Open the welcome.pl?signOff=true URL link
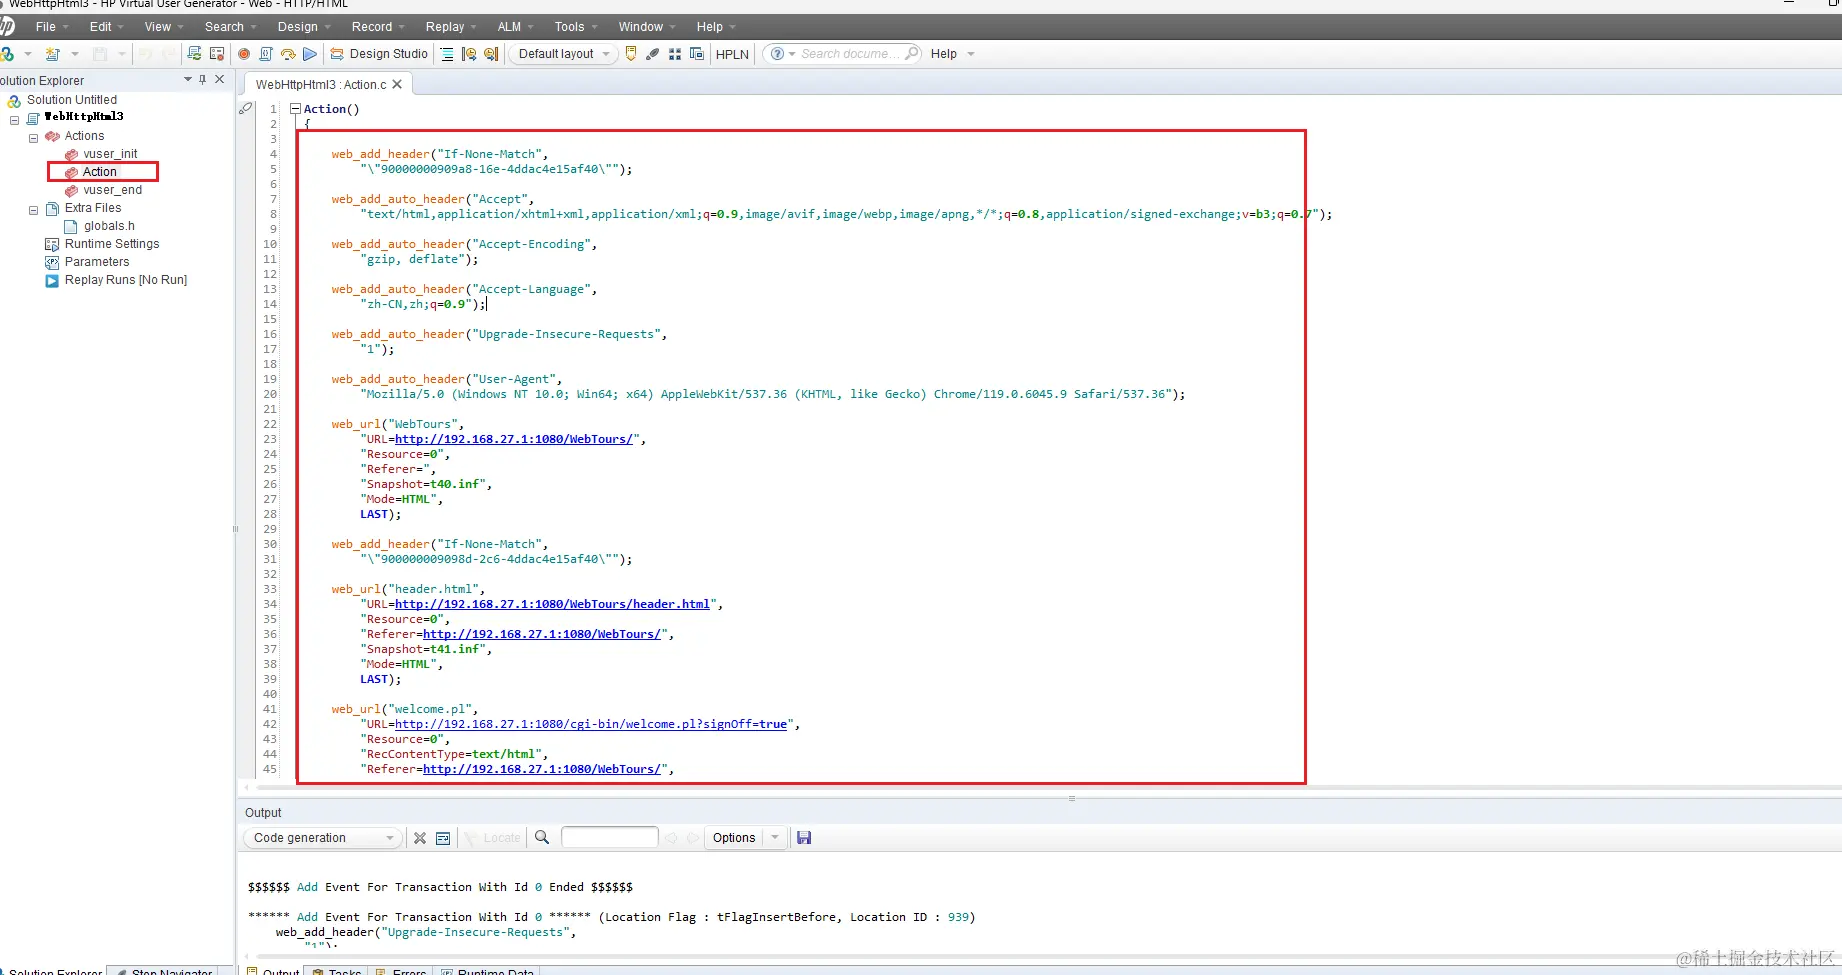The width and height of the screenshot is (1842, 975). (x=591, y=724)
